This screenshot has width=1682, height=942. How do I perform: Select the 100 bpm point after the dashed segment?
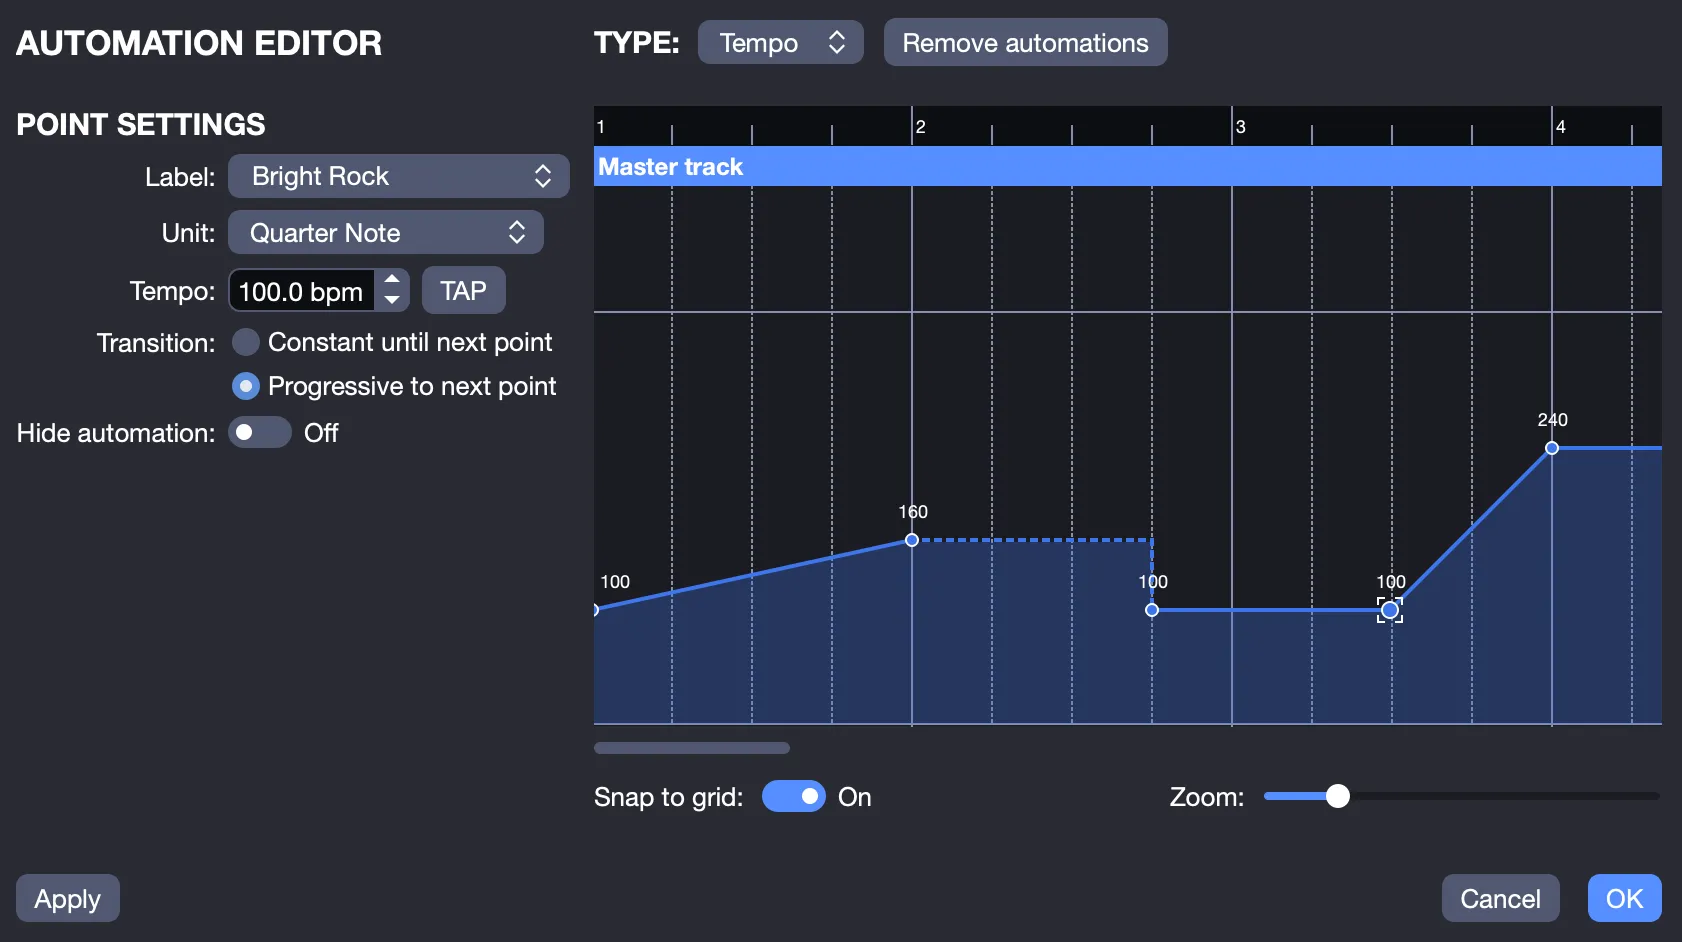click(1152, 610)
